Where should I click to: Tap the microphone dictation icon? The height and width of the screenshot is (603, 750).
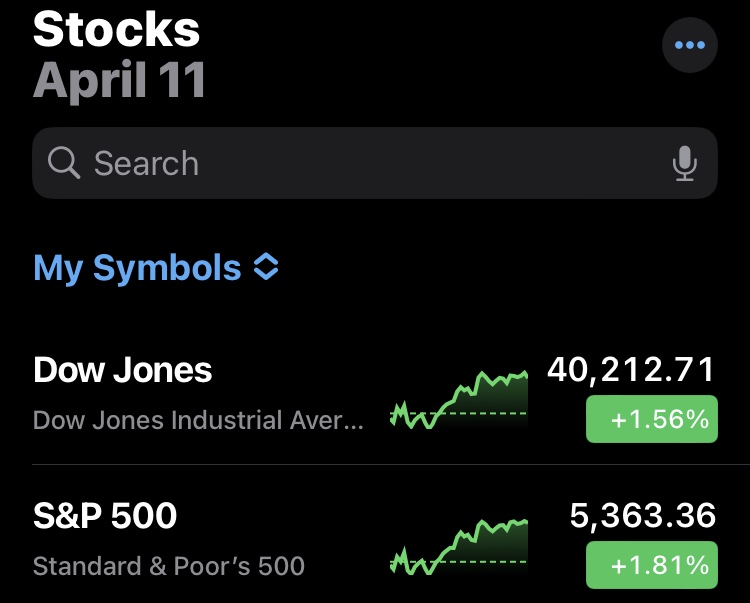pyautogui.click(x=684, y=163)
